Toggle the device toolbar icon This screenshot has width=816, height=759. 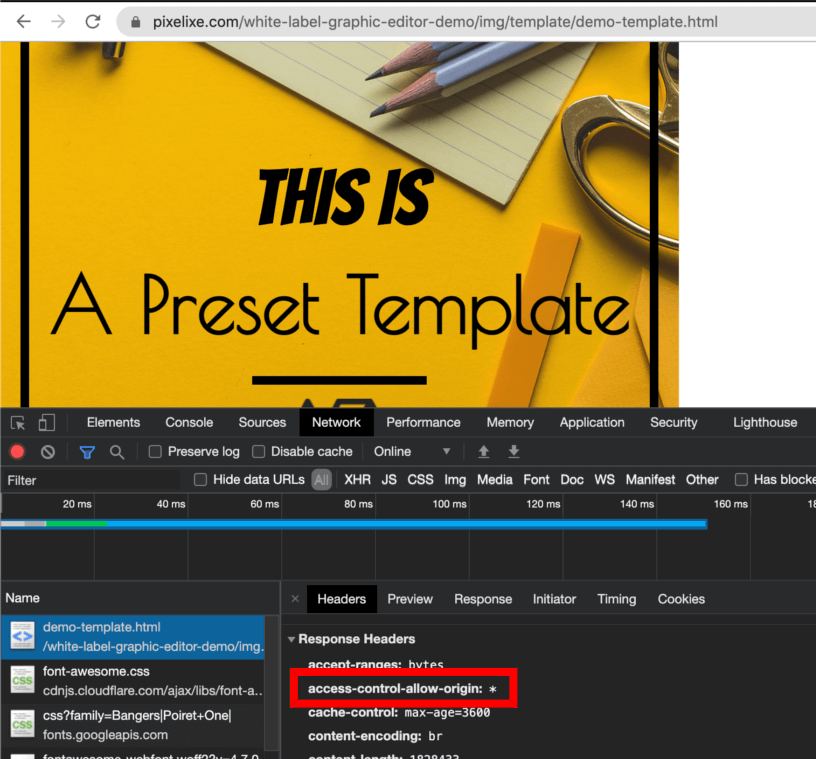point(46,423)
